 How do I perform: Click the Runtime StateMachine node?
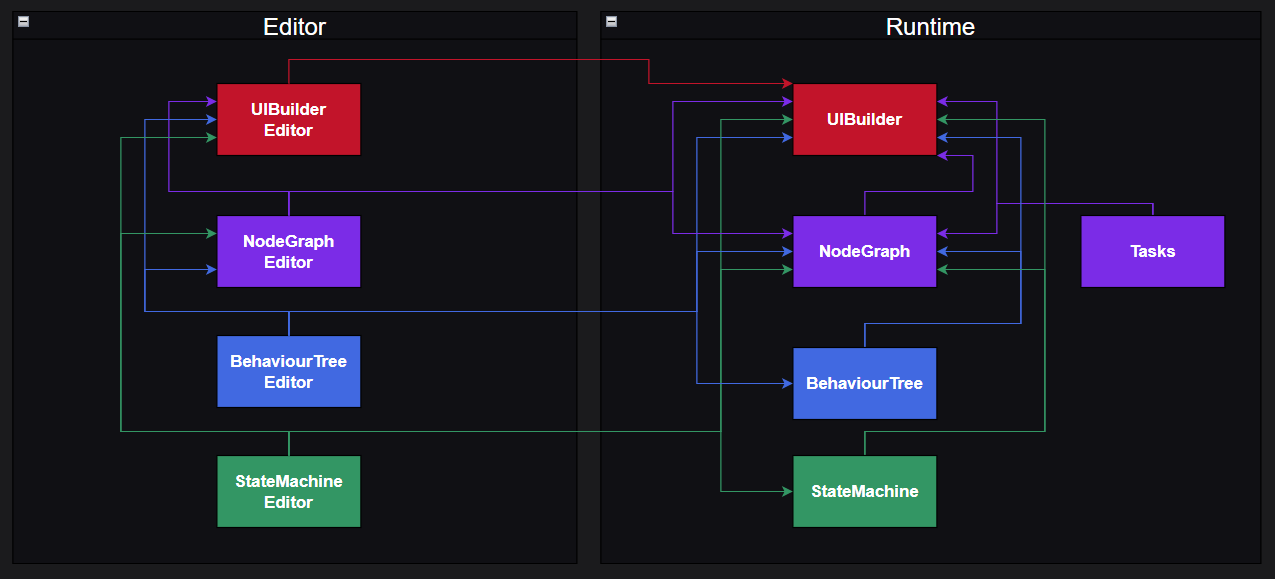[864, 492]
